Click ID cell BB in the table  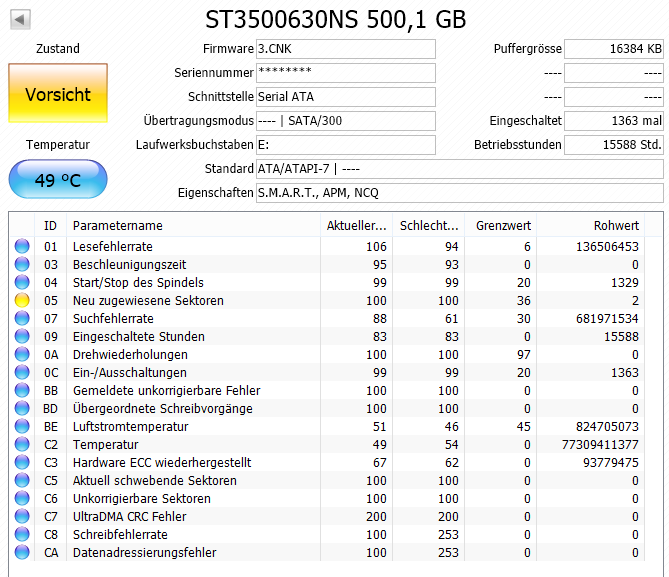tap(51, 390)
